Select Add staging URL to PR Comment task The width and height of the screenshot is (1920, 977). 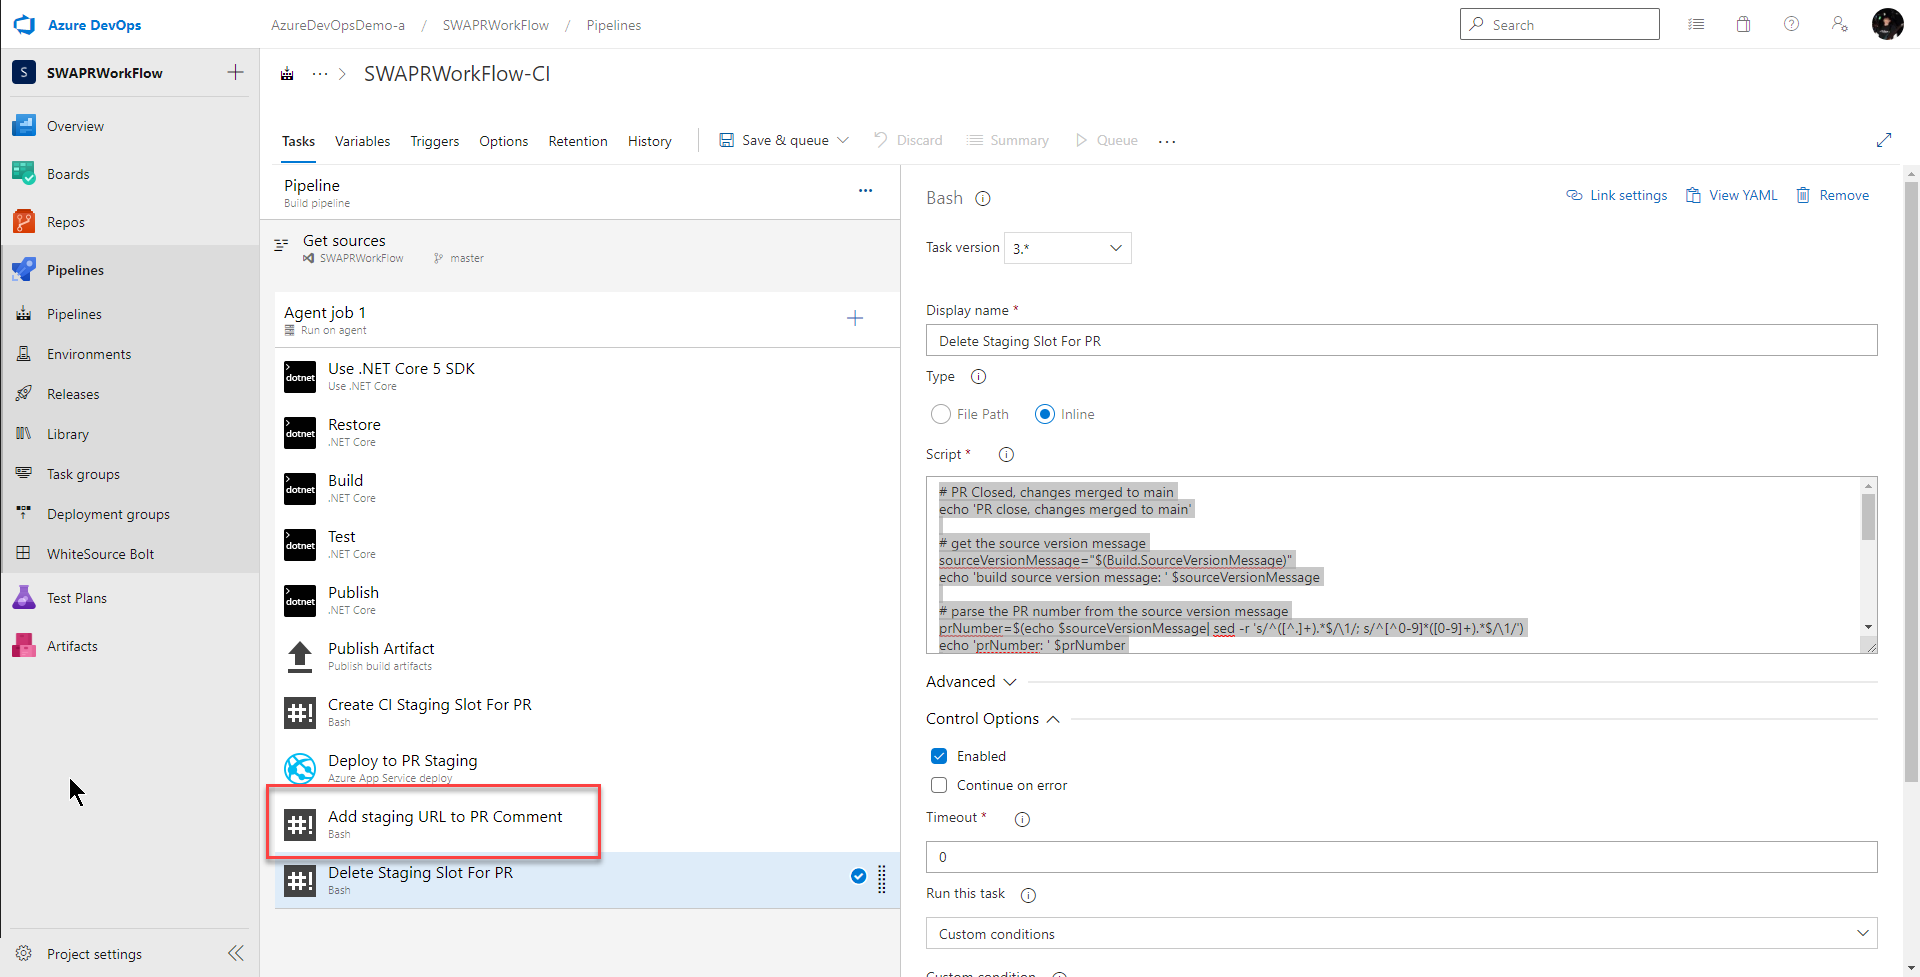587,824
